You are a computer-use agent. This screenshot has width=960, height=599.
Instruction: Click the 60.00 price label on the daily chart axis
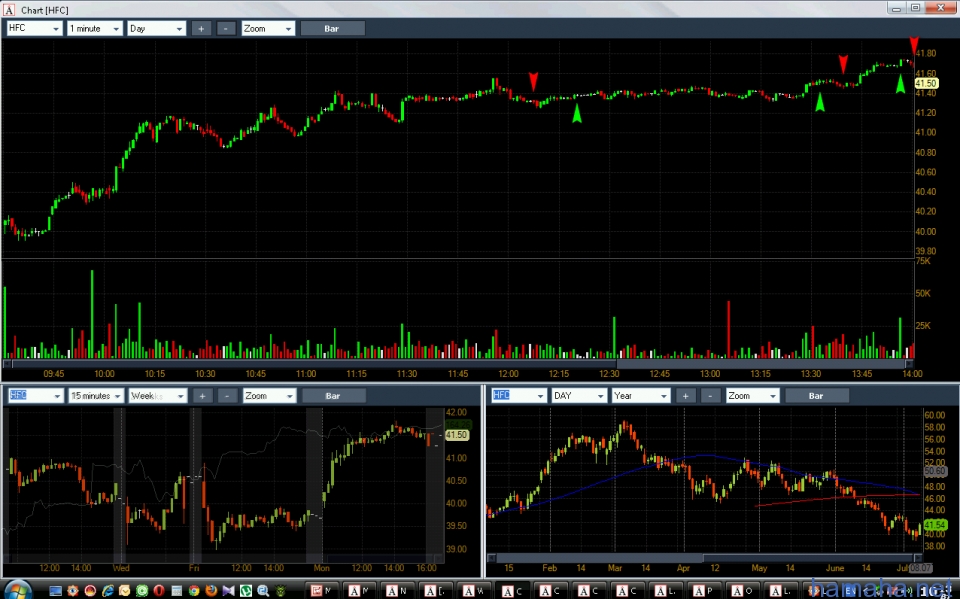pos(934,415)
